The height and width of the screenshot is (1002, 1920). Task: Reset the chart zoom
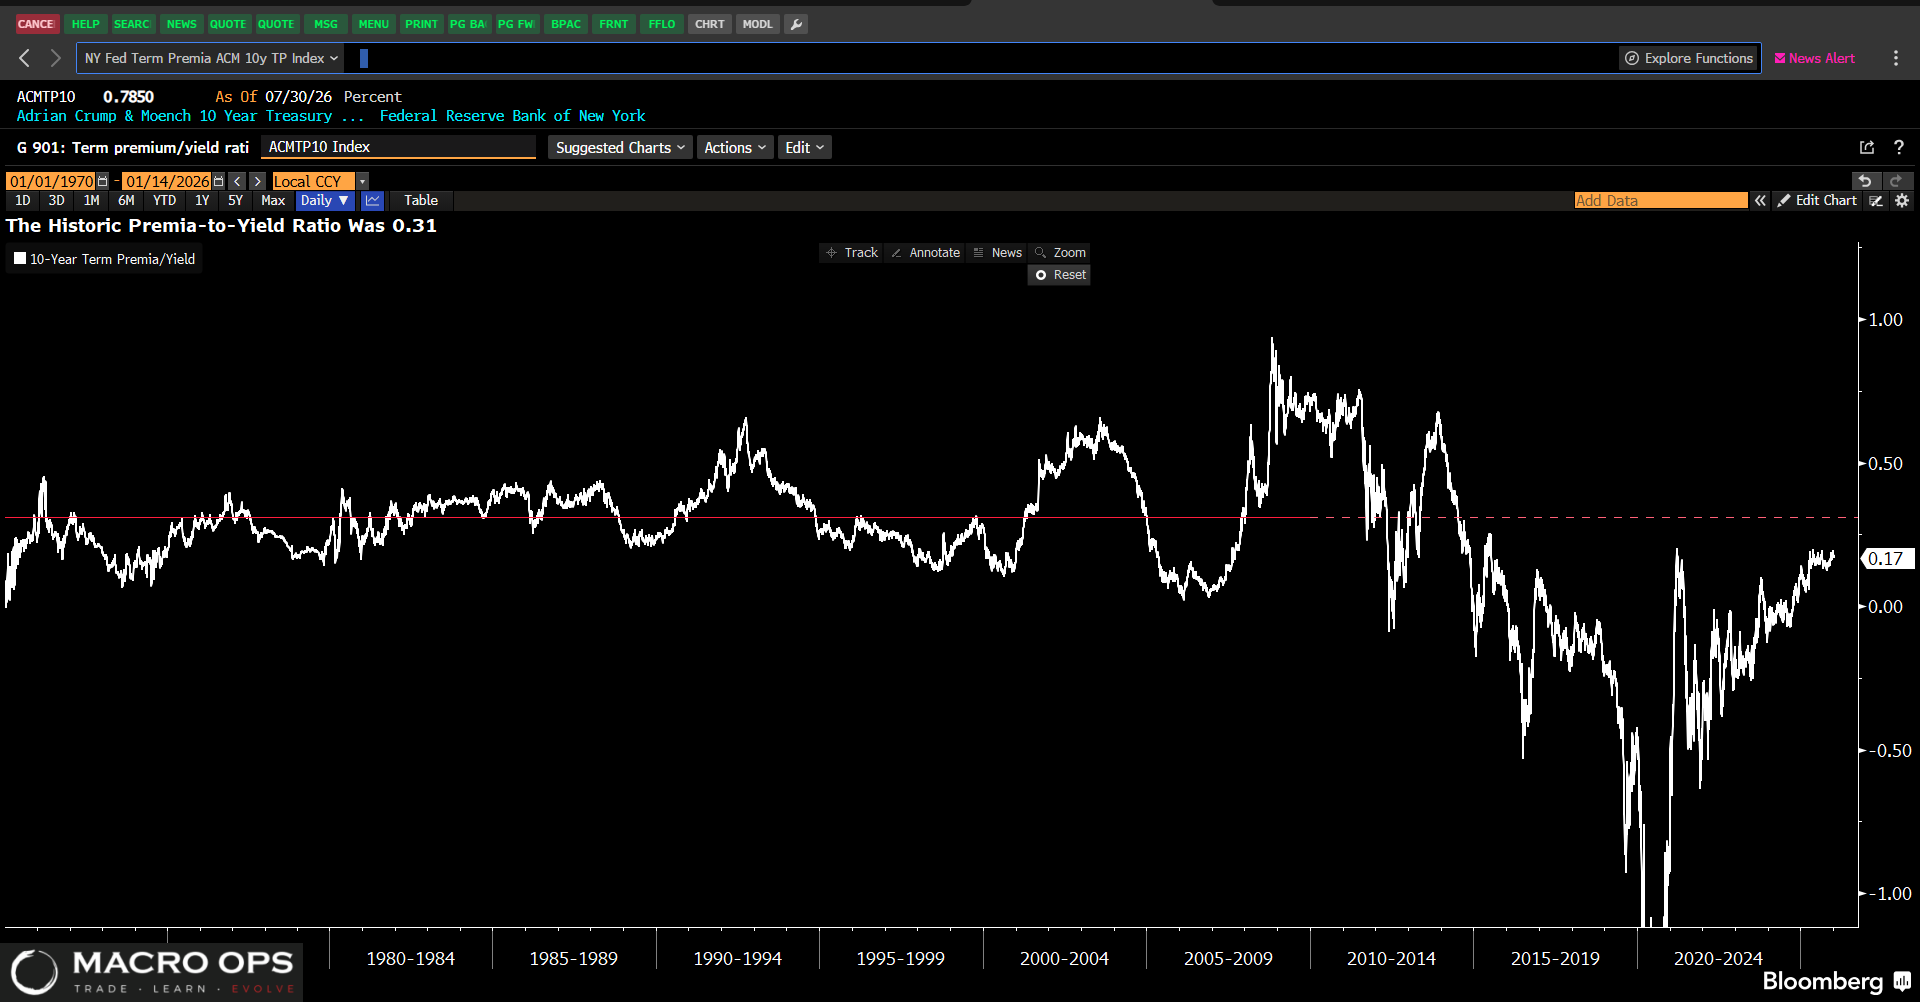[x=1060, y=275]
